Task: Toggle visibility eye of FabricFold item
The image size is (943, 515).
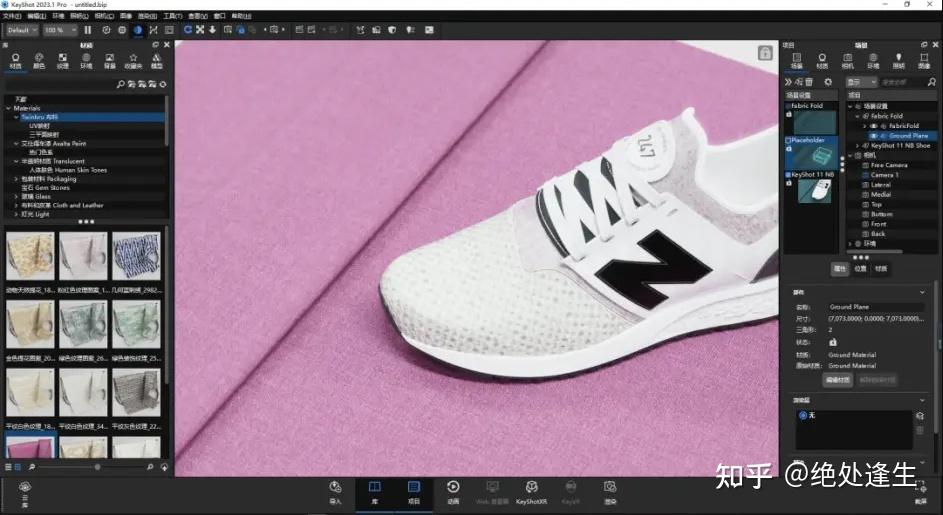Action: click(x=873, y=126)
